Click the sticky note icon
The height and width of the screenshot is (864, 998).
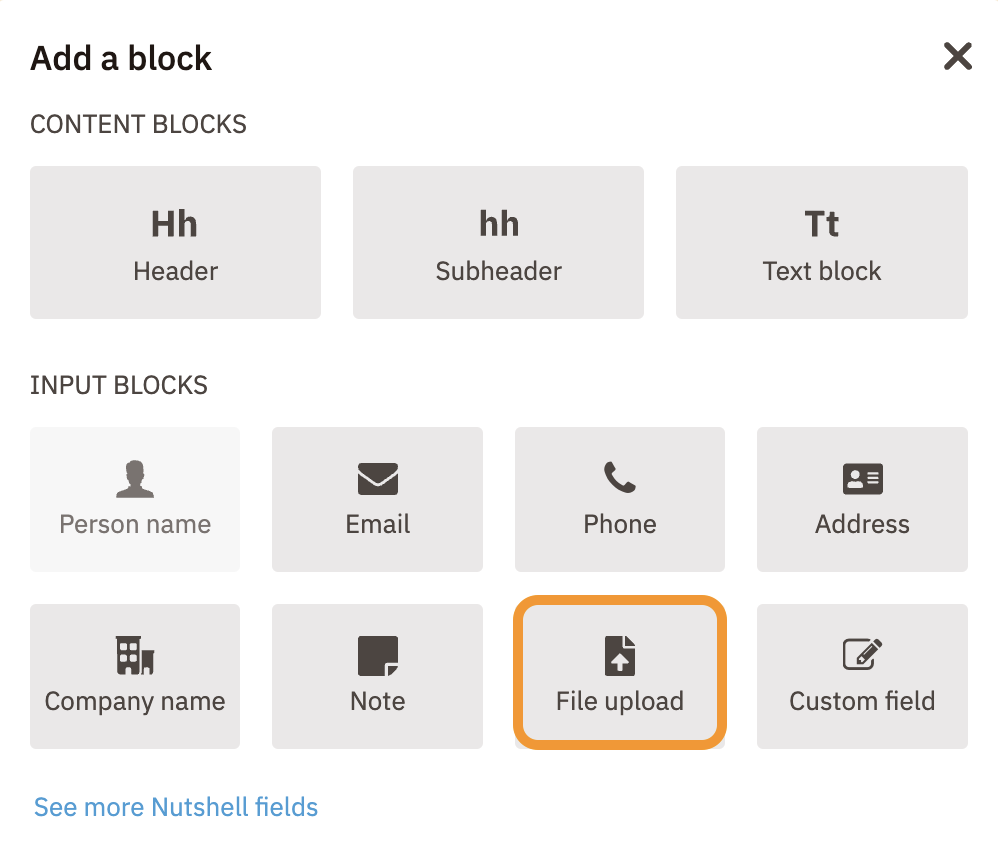[x=377, y=656]
